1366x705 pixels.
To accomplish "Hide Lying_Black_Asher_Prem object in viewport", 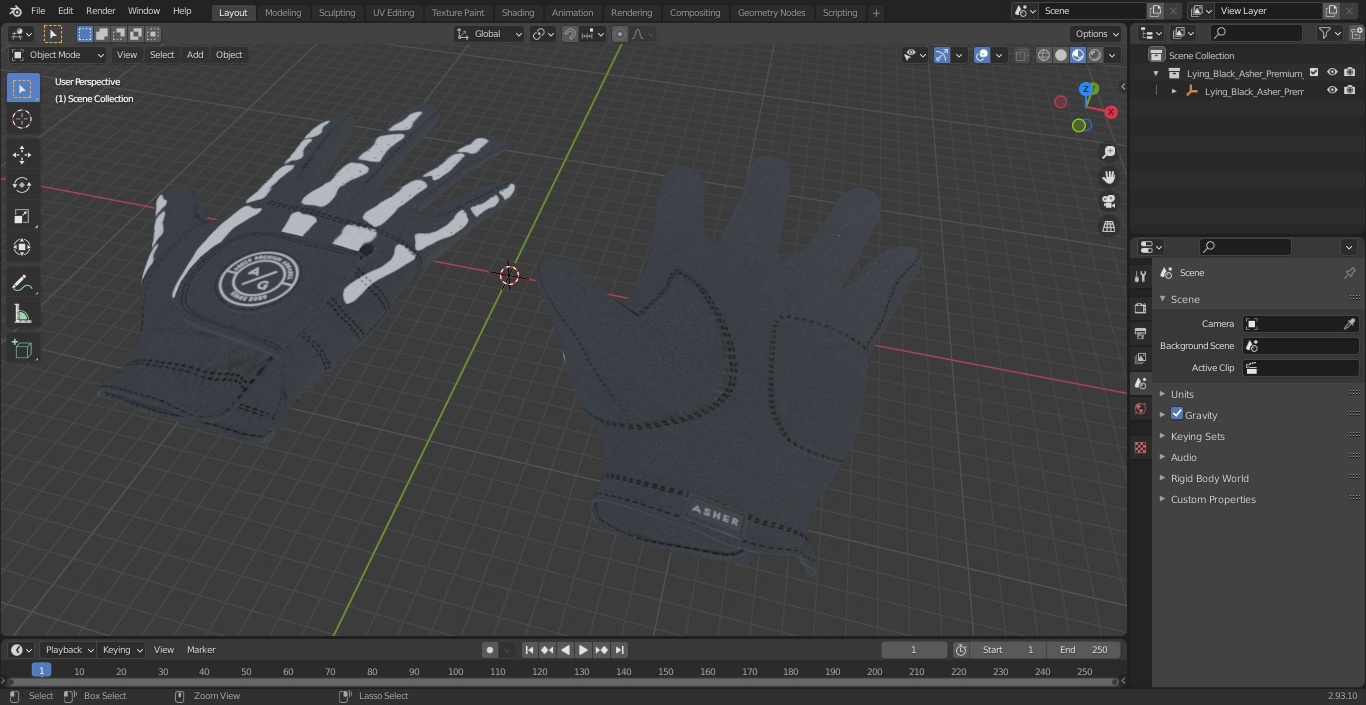I will [1332, 91].
